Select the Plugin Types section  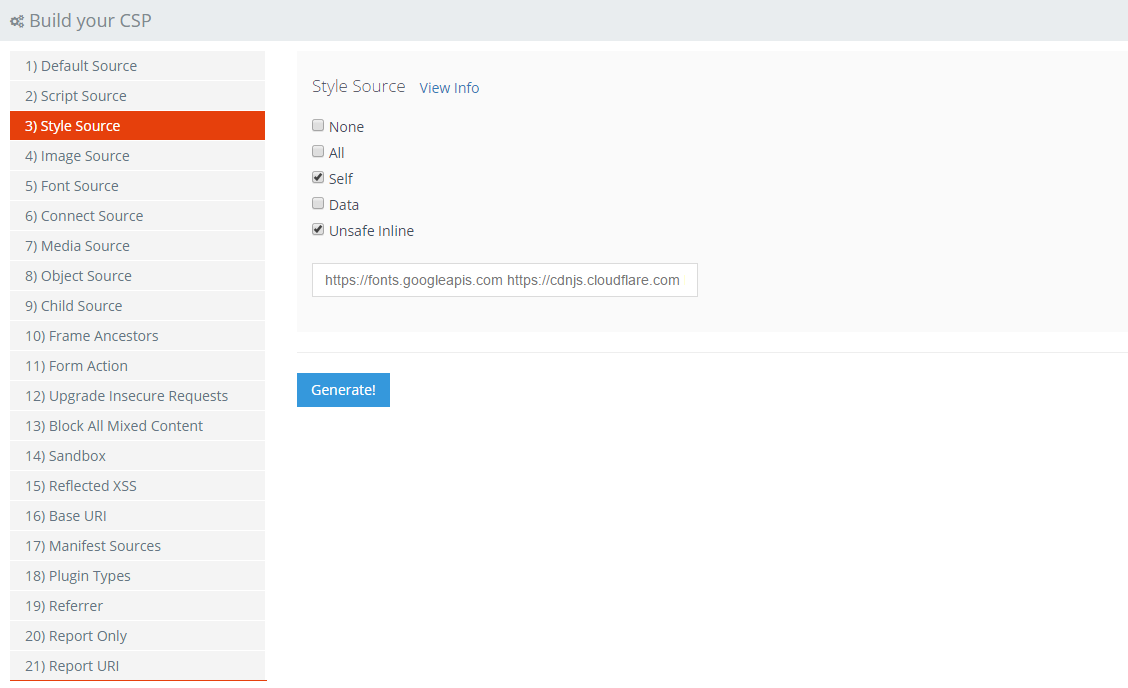137,576
